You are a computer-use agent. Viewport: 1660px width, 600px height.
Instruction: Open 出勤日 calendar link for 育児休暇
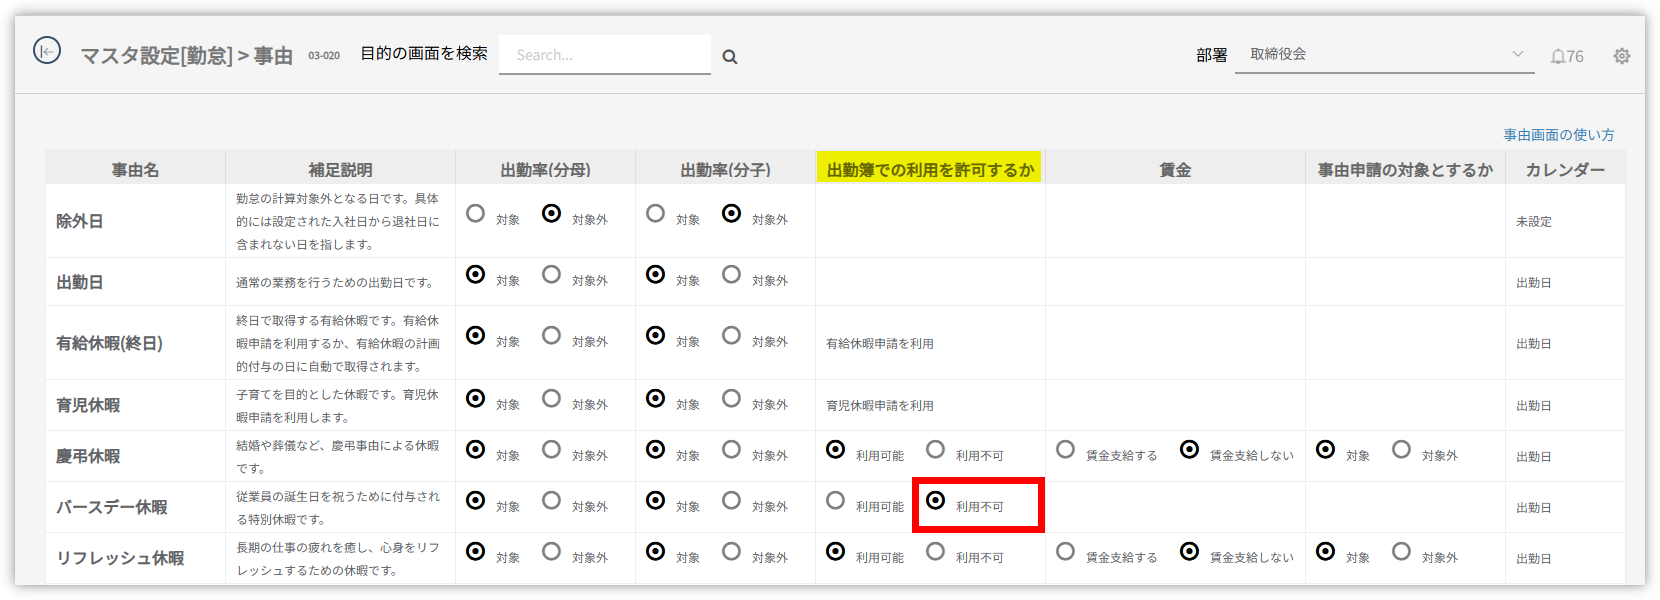(1533, 406)
